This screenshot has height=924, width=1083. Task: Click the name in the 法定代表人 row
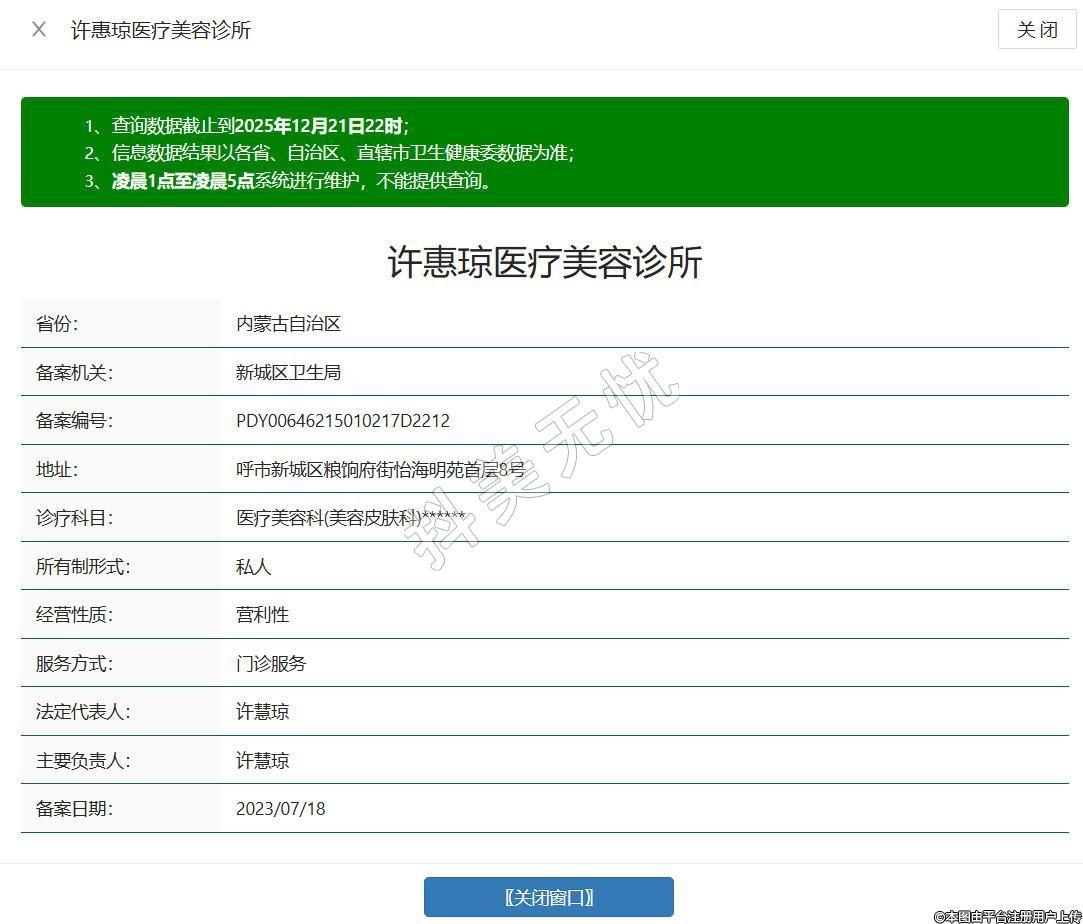point(262,712)
